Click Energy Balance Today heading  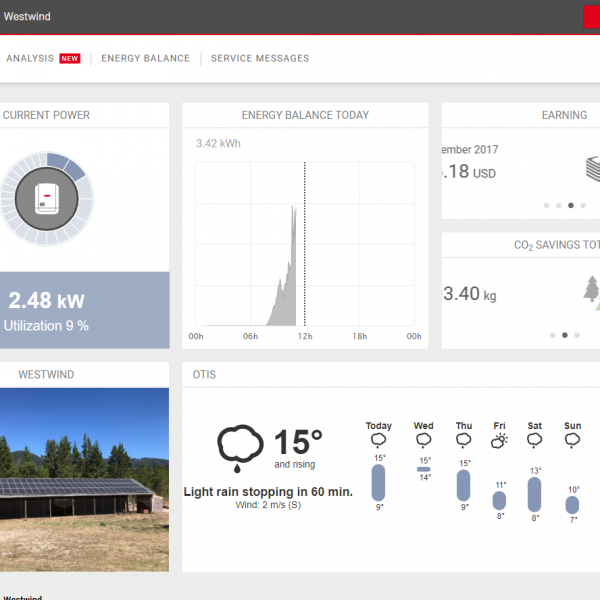click(x=305, y=115)
